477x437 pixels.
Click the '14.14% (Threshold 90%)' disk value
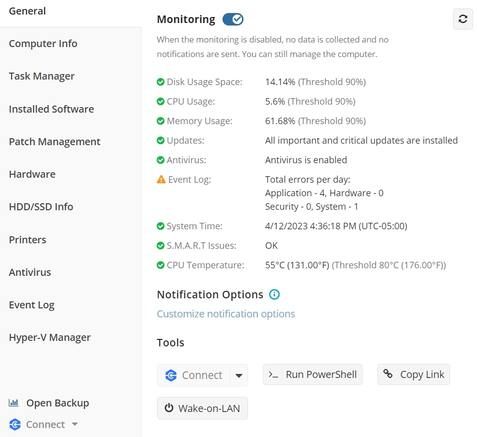(315, 82)
